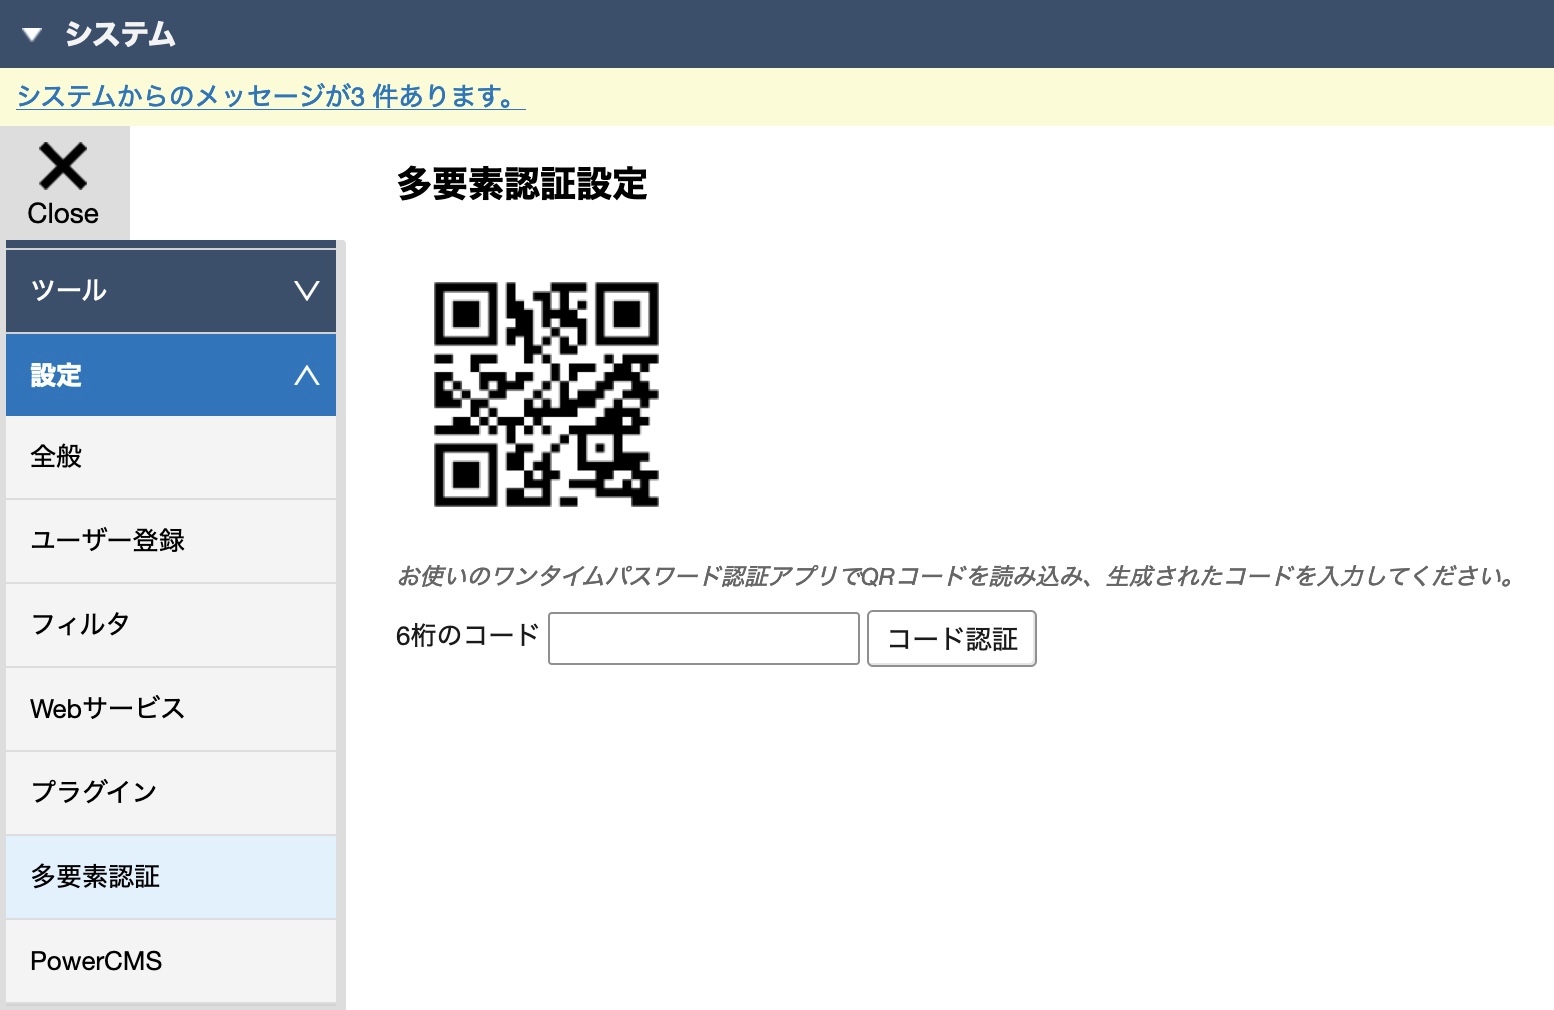Click the コード認証 button

pos(952,639)
